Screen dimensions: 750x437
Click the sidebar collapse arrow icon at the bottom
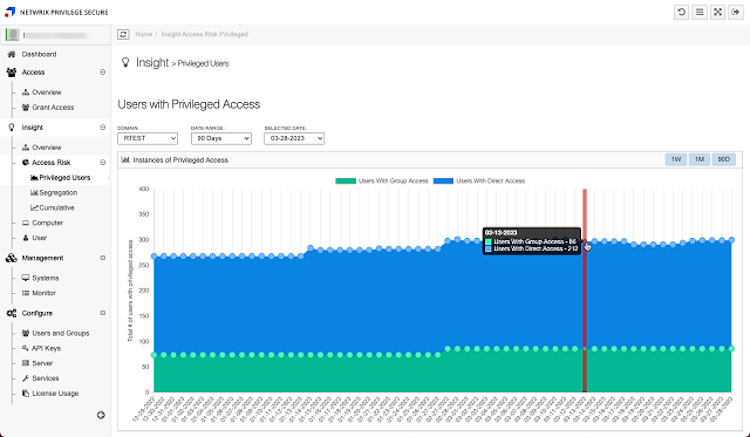click(100, 415)
